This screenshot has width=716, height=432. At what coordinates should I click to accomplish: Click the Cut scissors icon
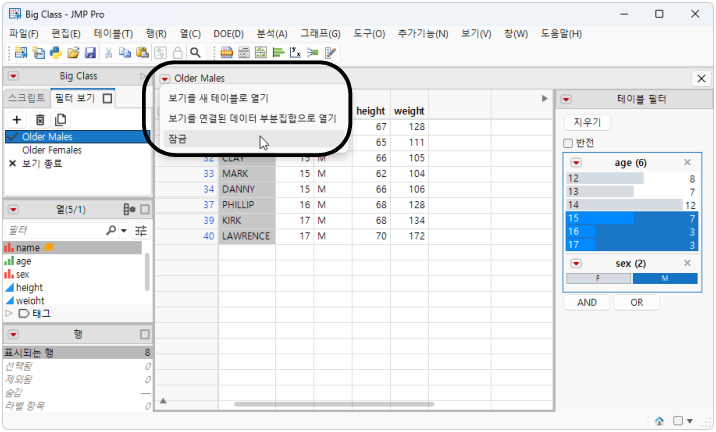click(108, 53)
